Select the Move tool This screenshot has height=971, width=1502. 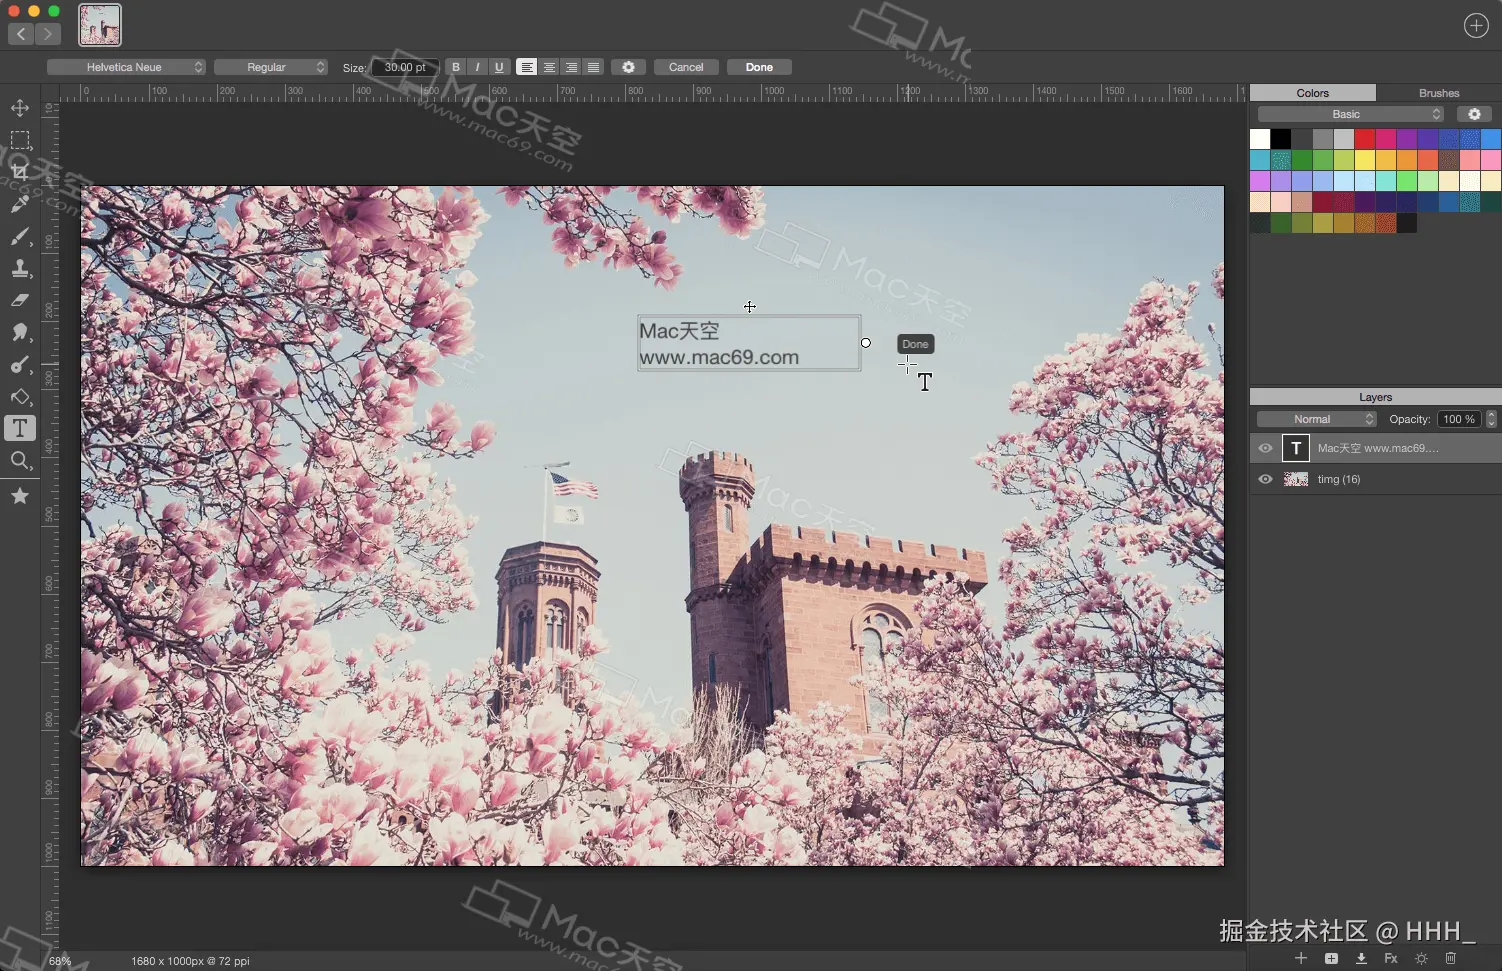(20, 107)
